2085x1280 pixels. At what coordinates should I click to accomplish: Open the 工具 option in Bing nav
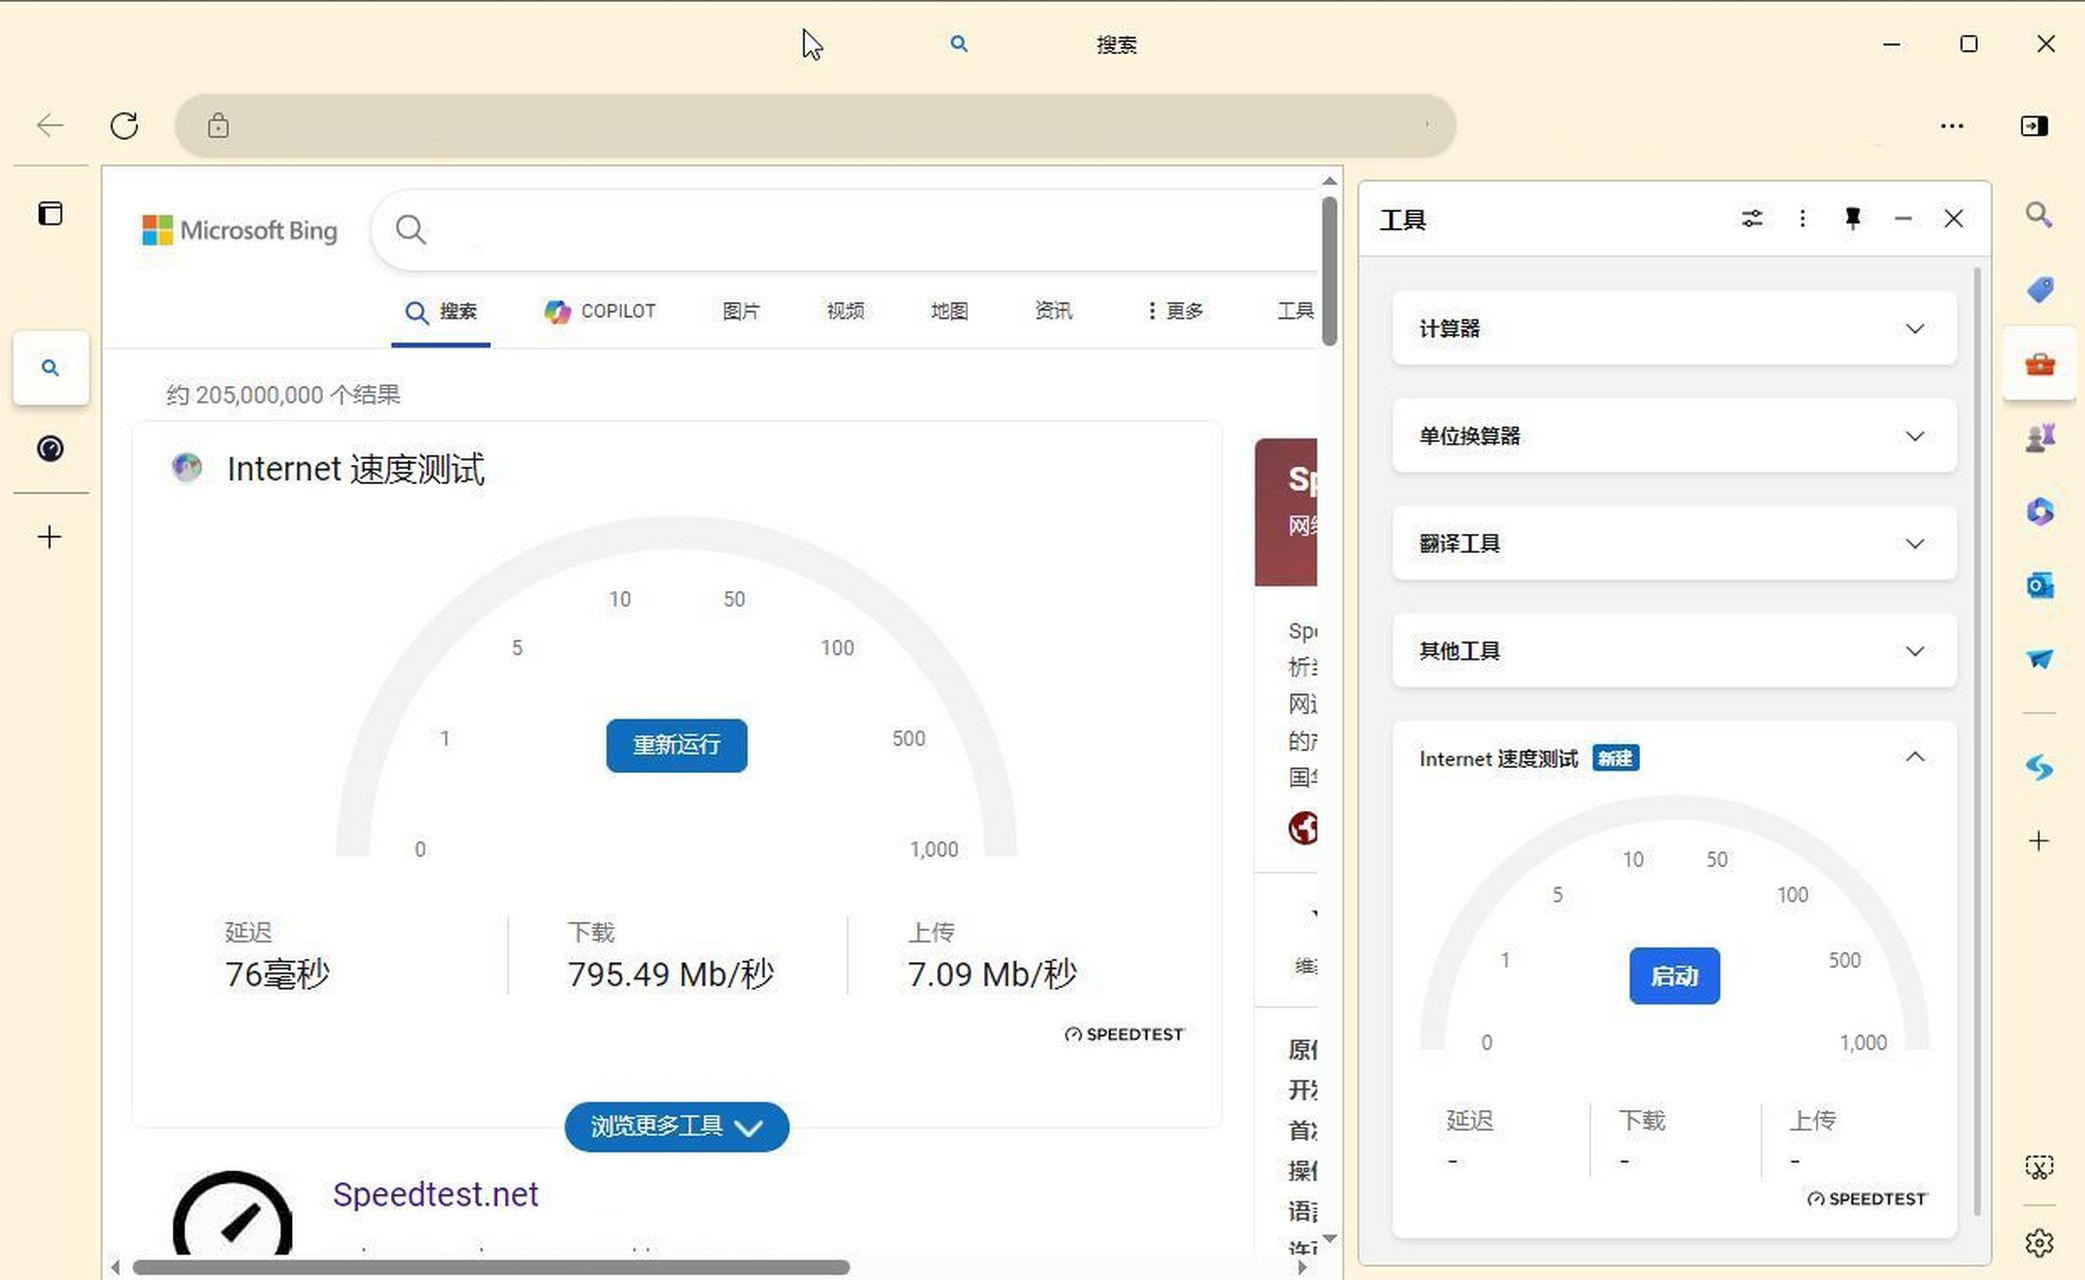tap(1295, 312)
